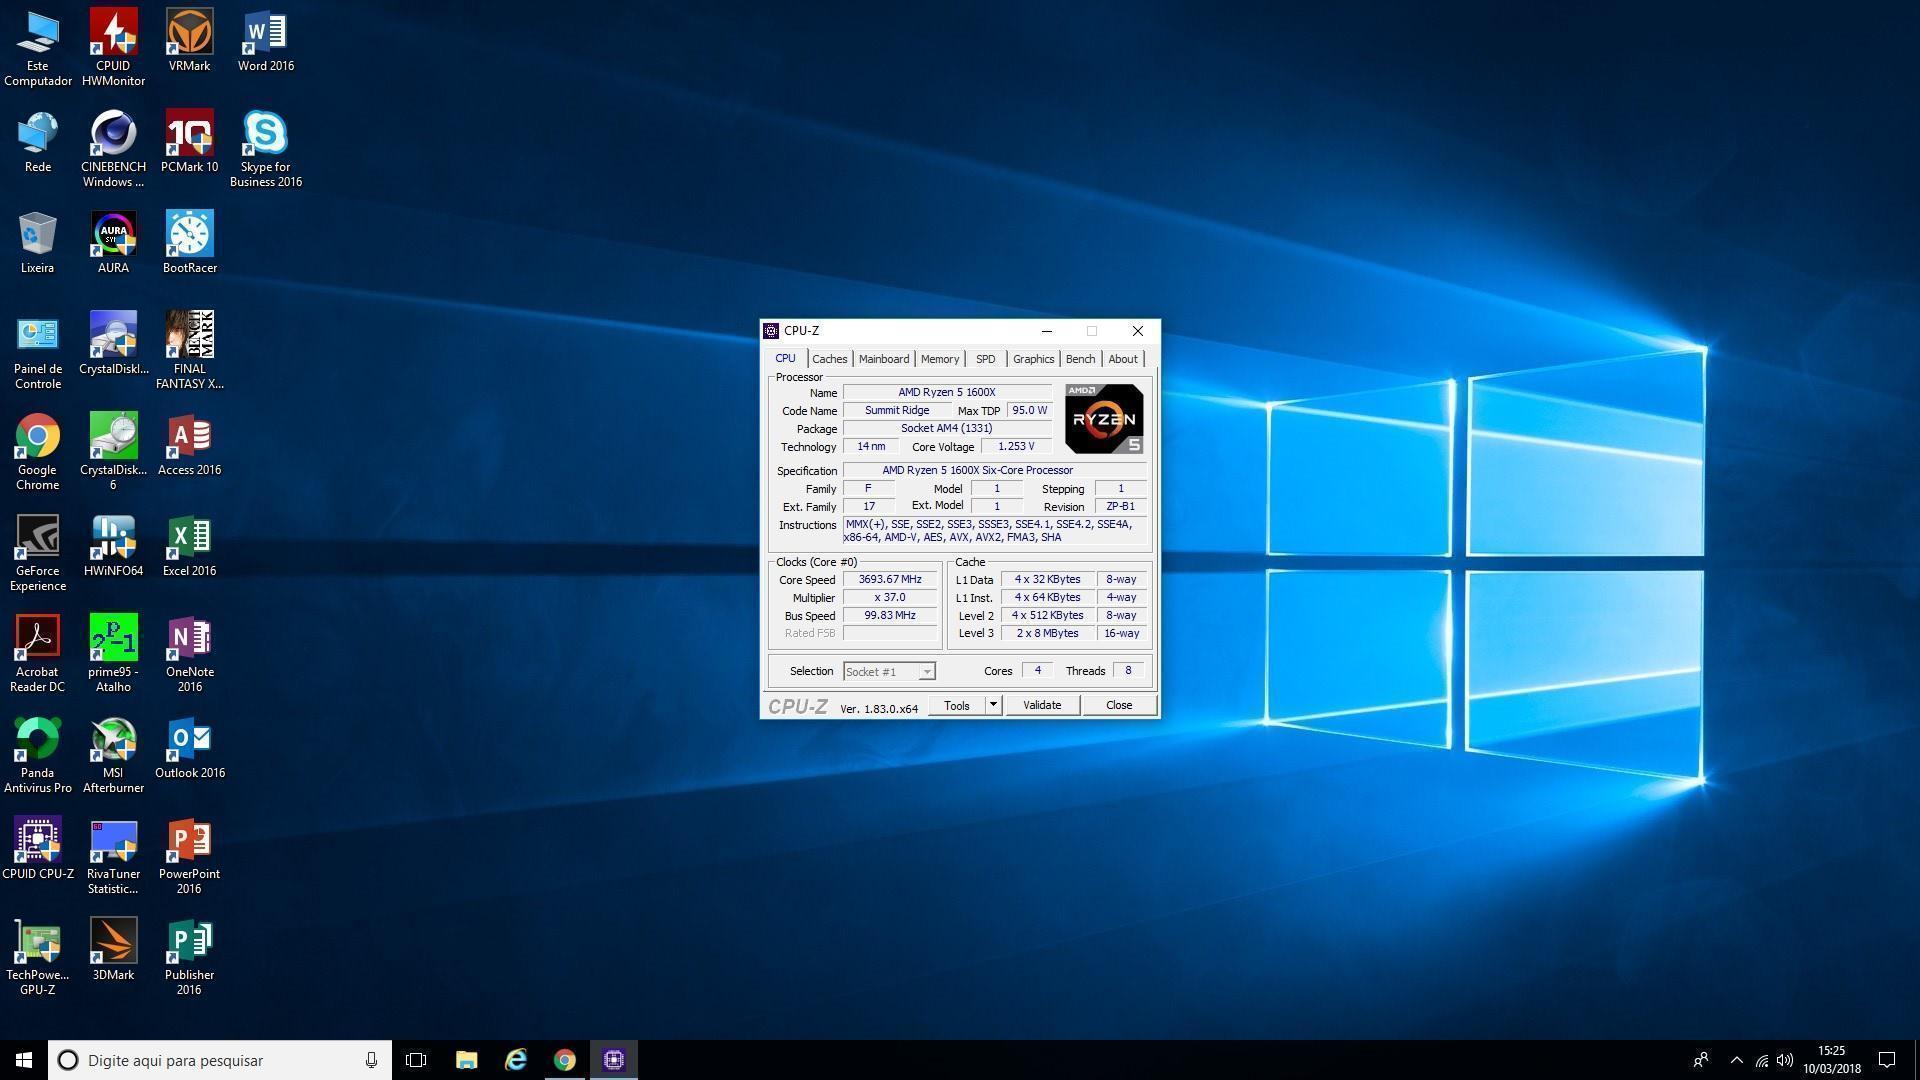Open PowerPoint 2016 desktop icon
The width and height of the screenshot is (1920, 1080).
pyautogui.click(x=189, y=855)
